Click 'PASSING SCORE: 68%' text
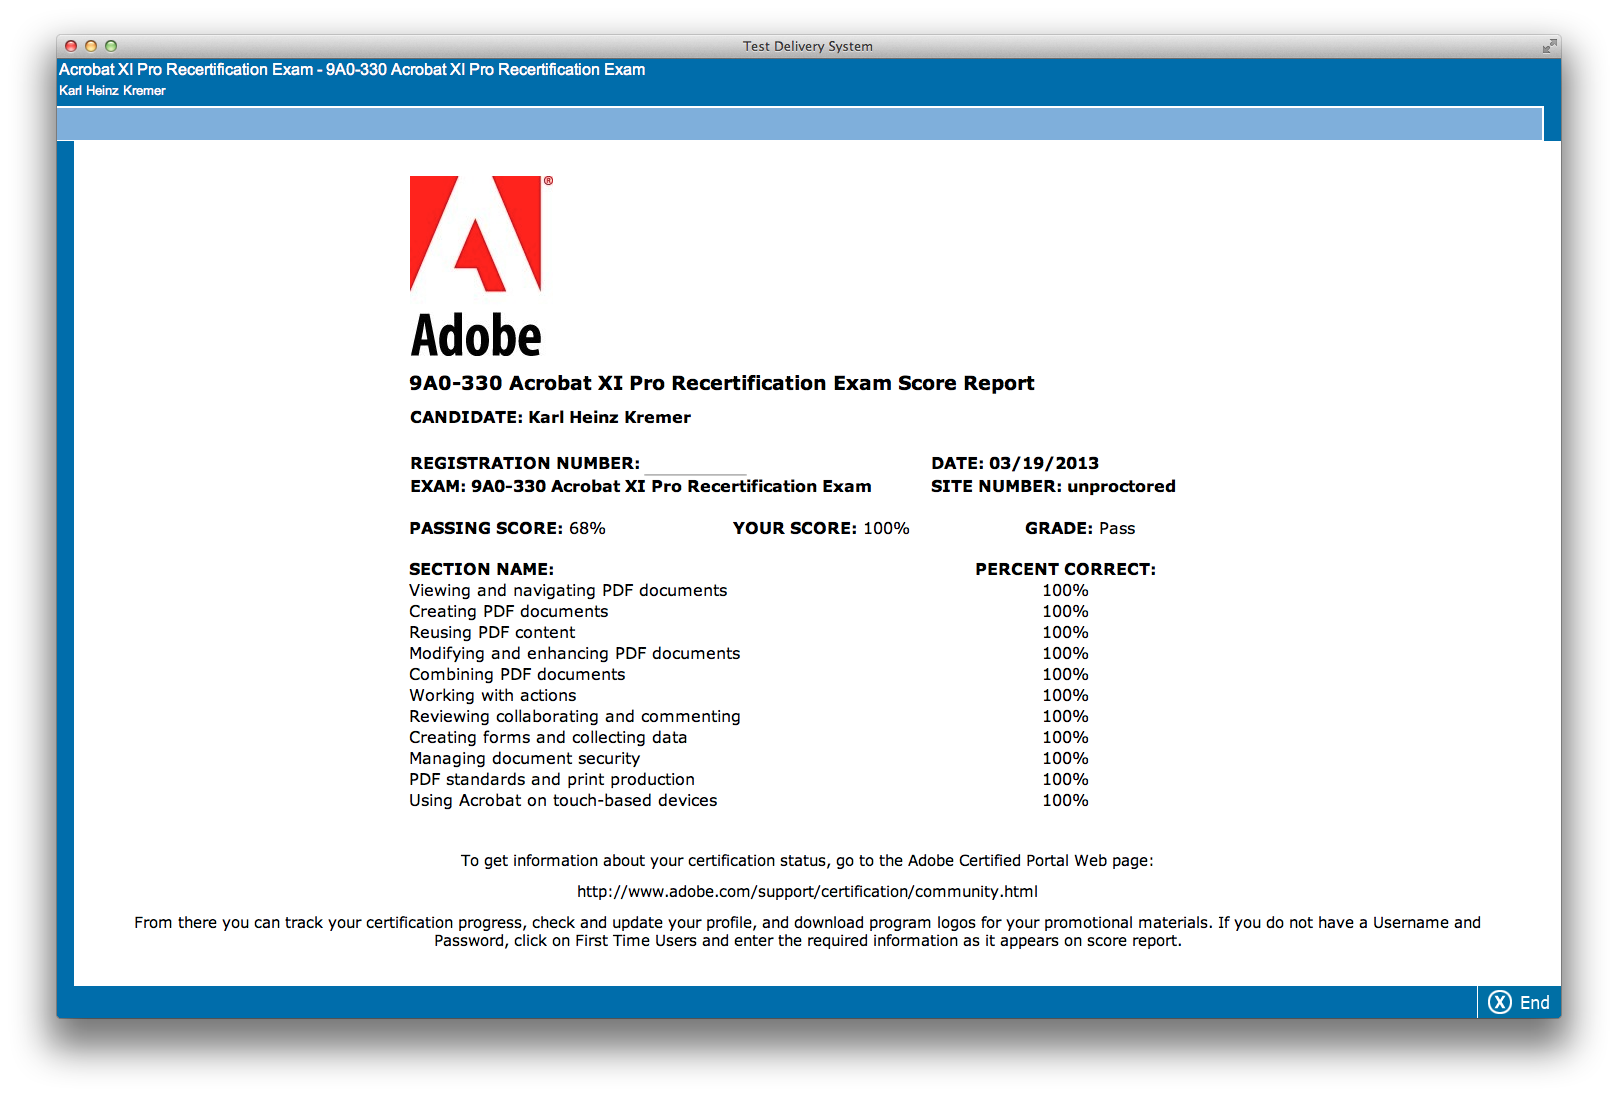 point(507,528)
